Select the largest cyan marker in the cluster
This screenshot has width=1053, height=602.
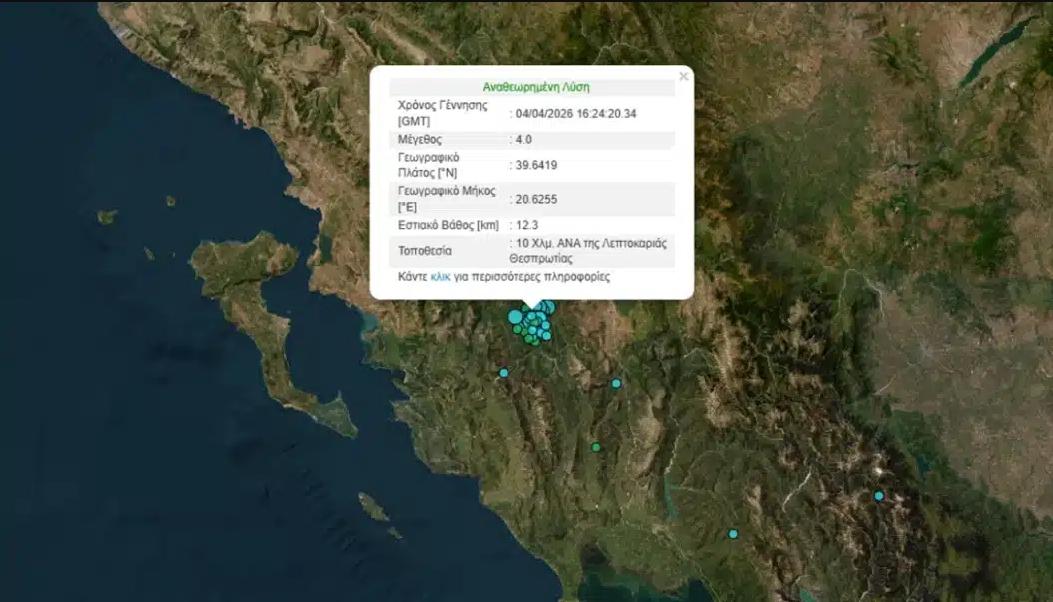click(x=515, y=317)
